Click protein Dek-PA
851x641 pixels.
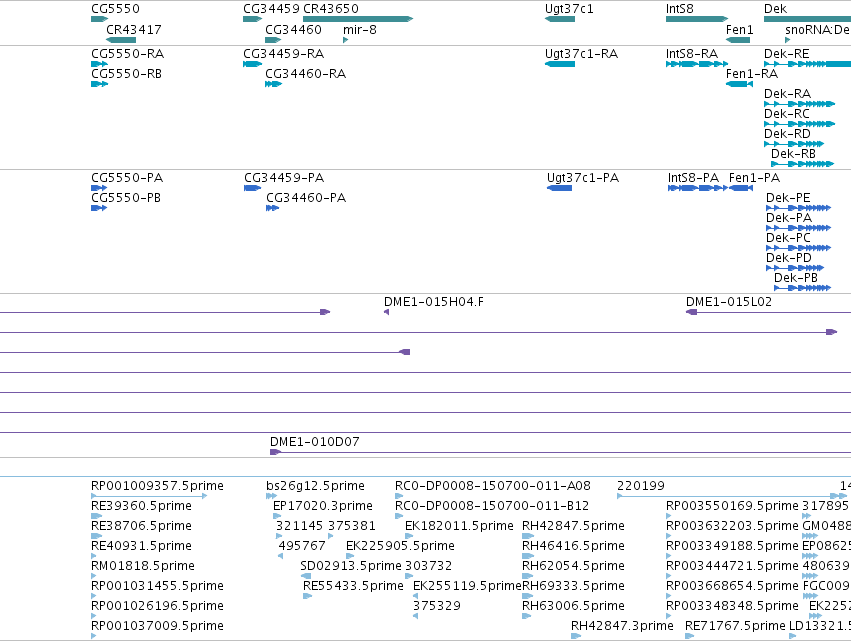click(789, 218)
